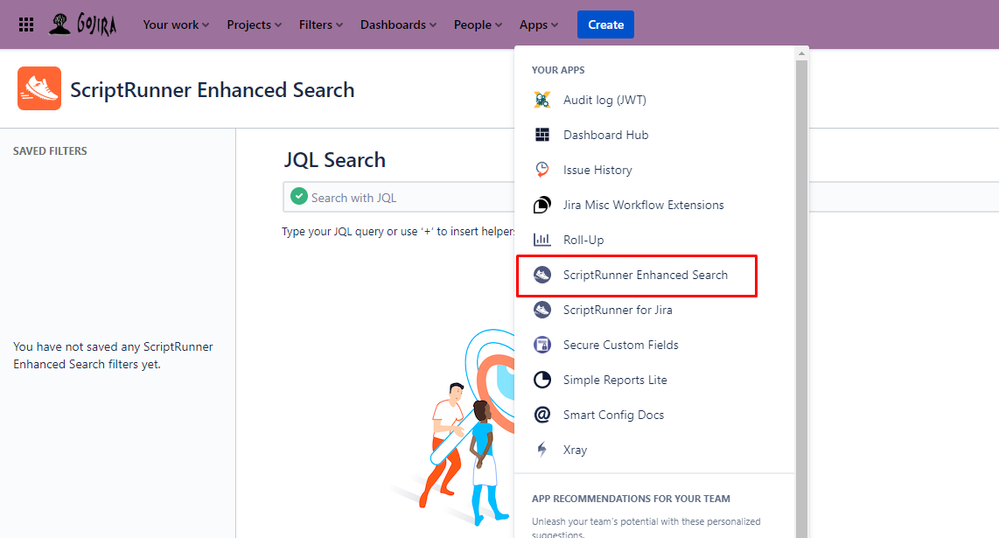Click the ScriptRunner for Jira icon
This screenshot has width=999, height=538.
click(x=542, y=310)
